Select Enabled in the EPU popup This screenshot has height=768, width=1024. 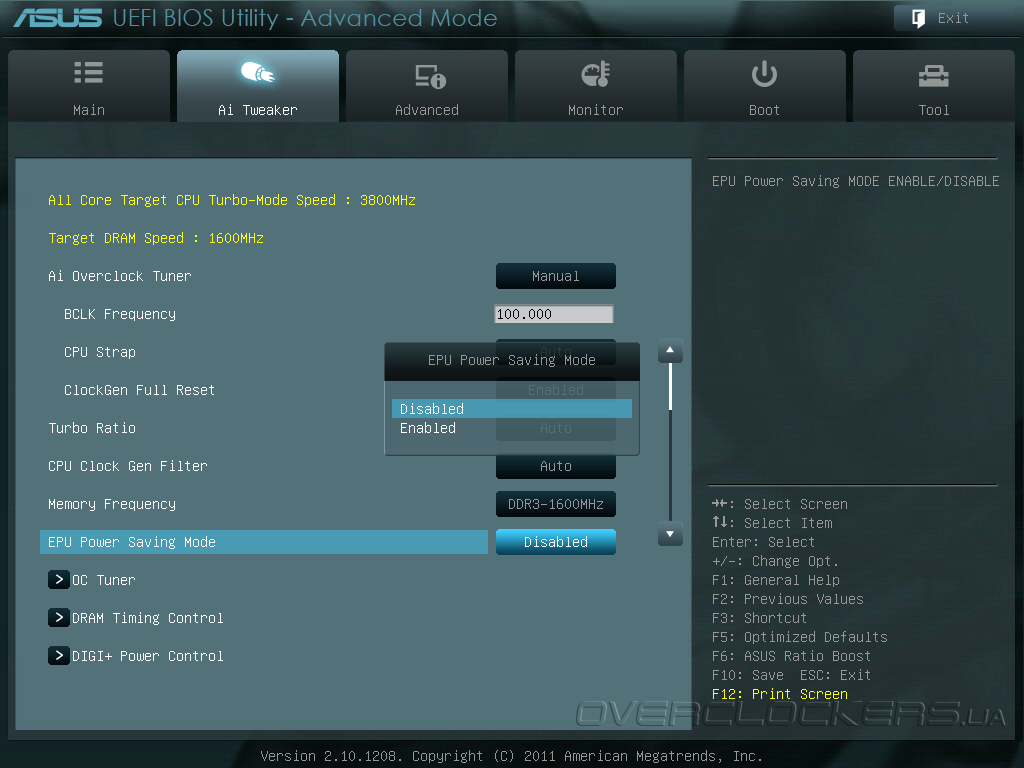point(512,428)
